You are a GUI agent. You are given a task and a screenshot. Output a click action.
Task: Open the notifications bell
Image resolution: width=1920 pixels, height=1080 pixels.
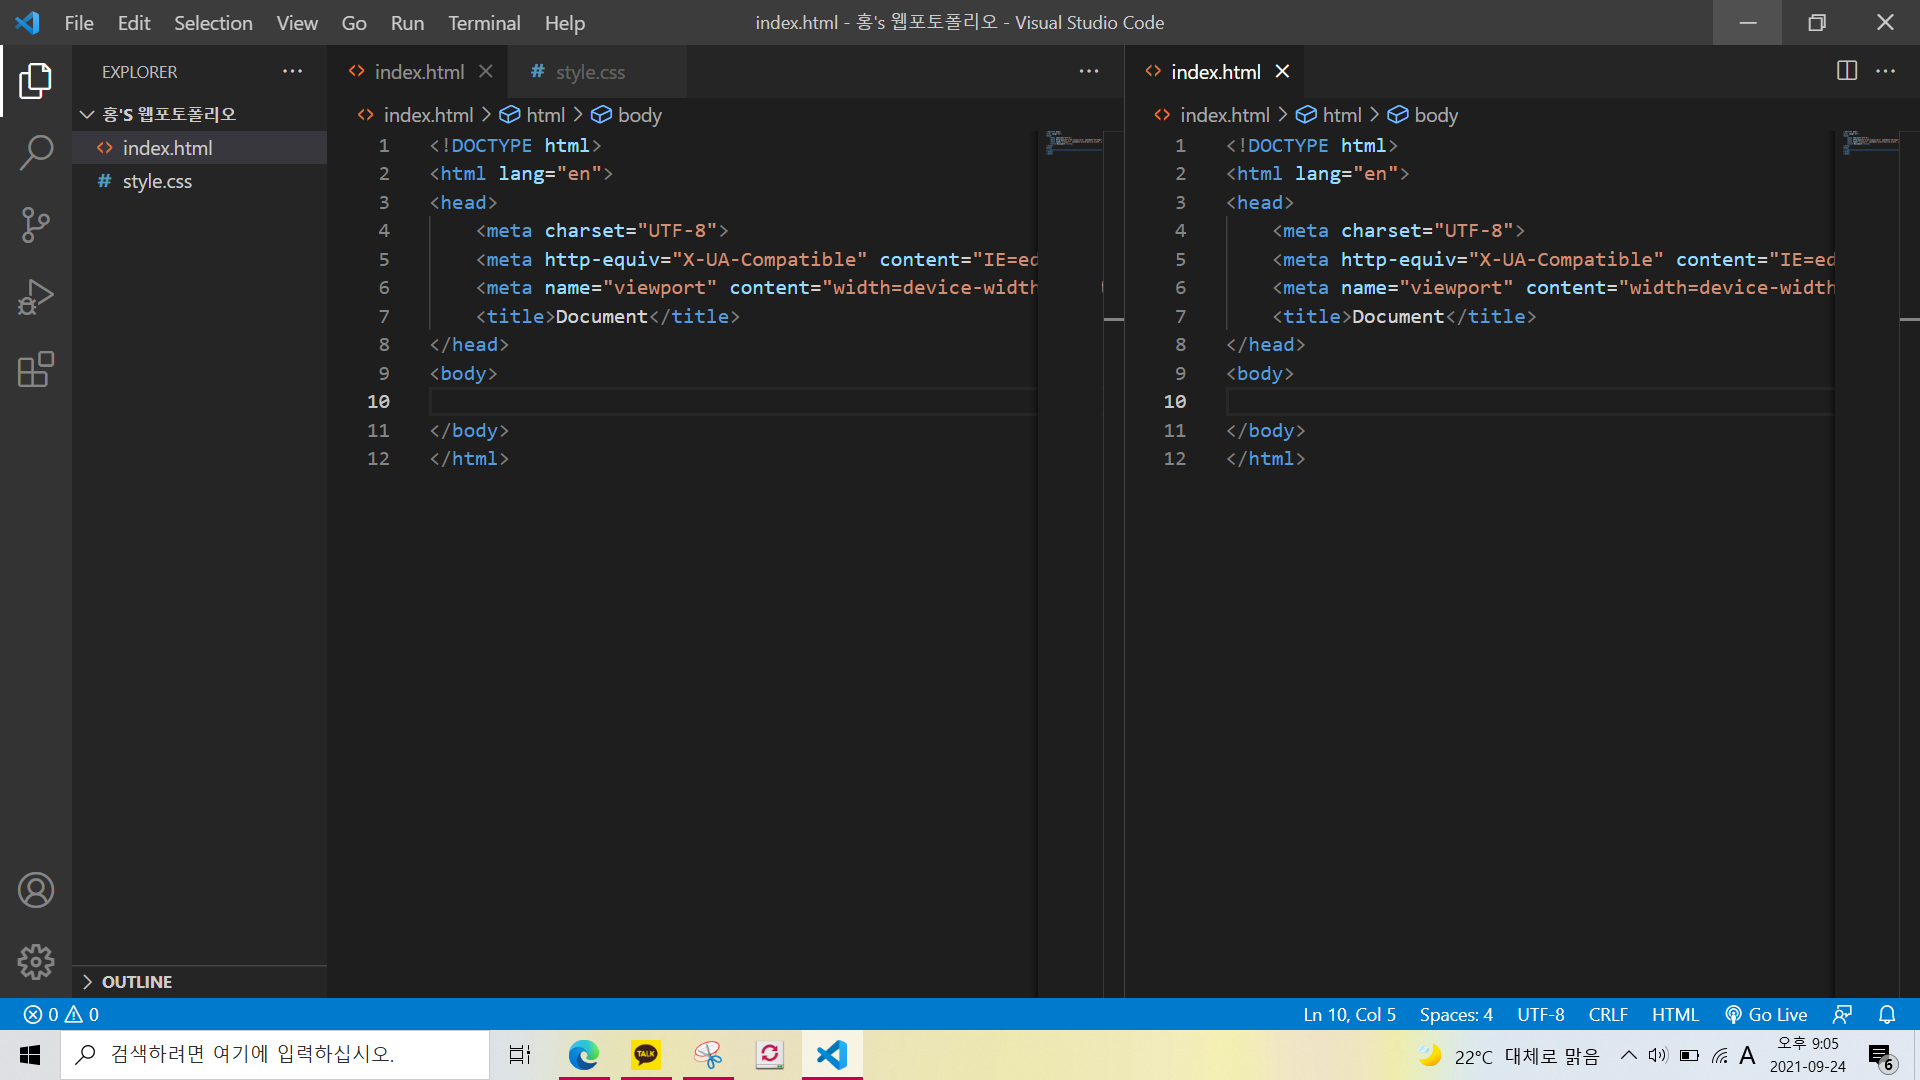pos(1887,1014)
